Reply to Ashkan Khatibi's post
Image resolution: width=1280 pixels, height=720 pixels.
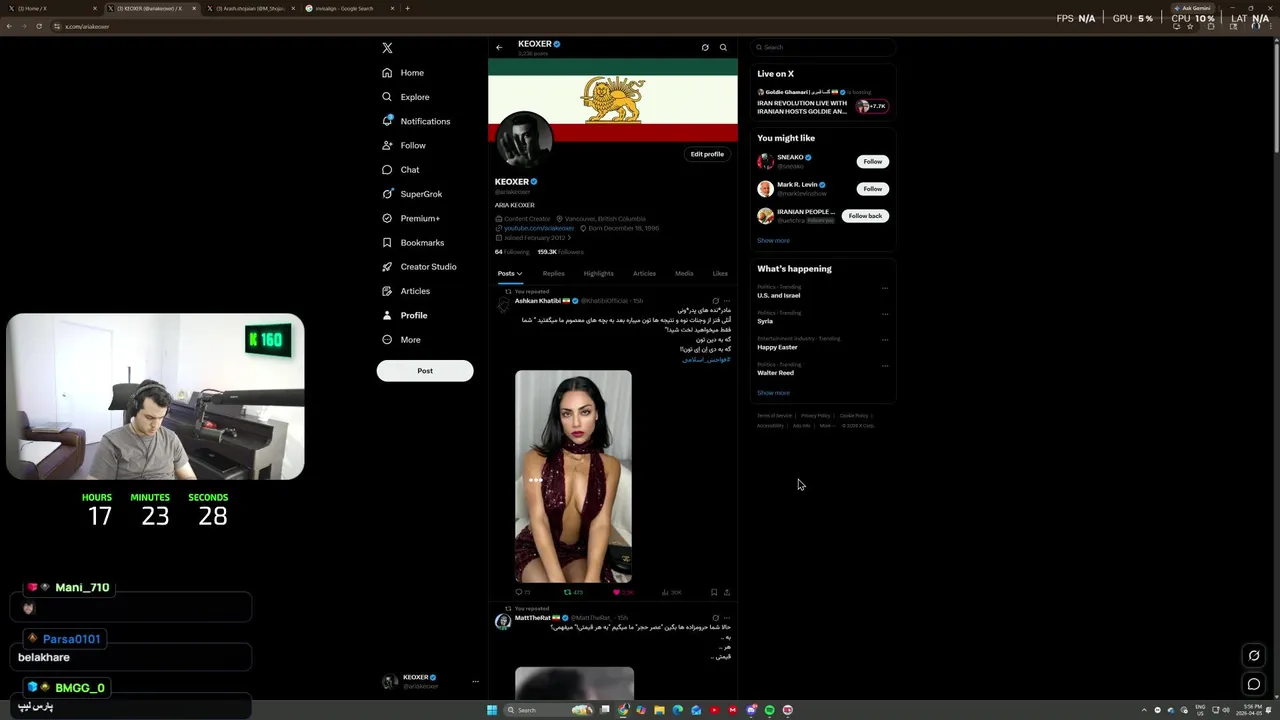click(x=521, y=592)
